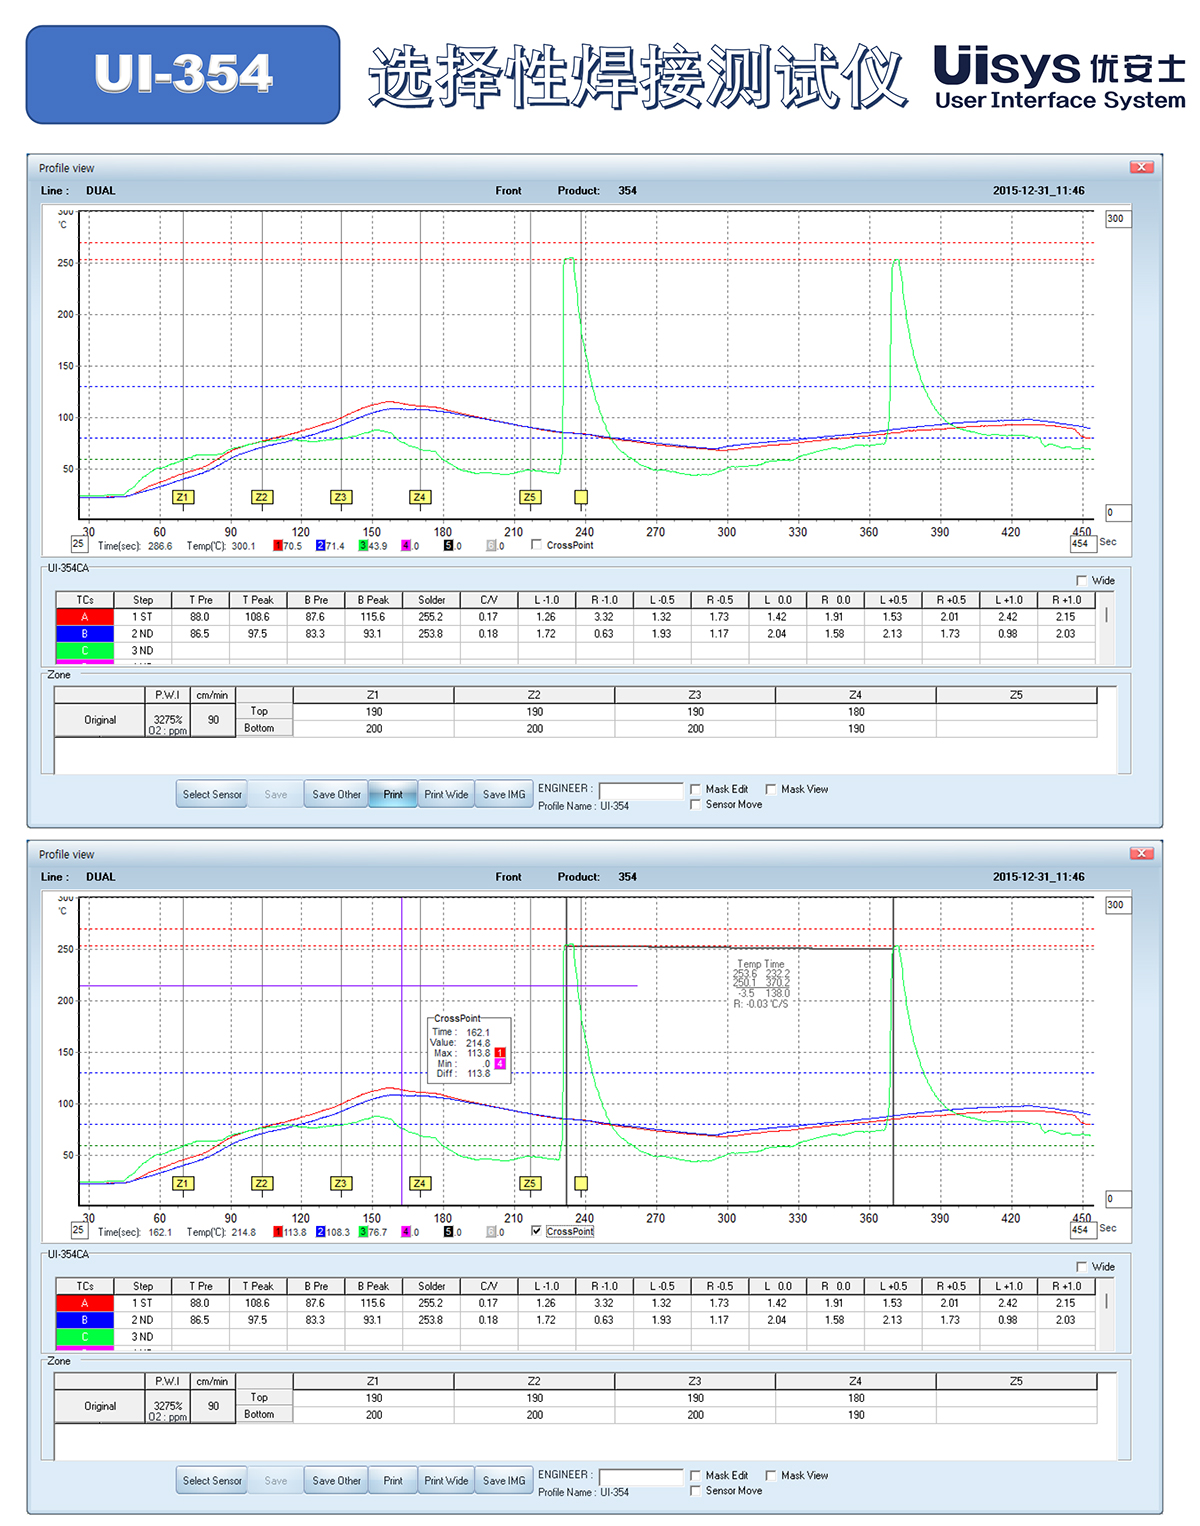
Task: Click the blank yellow marker after Z5 in lower chart
Action: pyautogui.click(x=581, y=1183)
